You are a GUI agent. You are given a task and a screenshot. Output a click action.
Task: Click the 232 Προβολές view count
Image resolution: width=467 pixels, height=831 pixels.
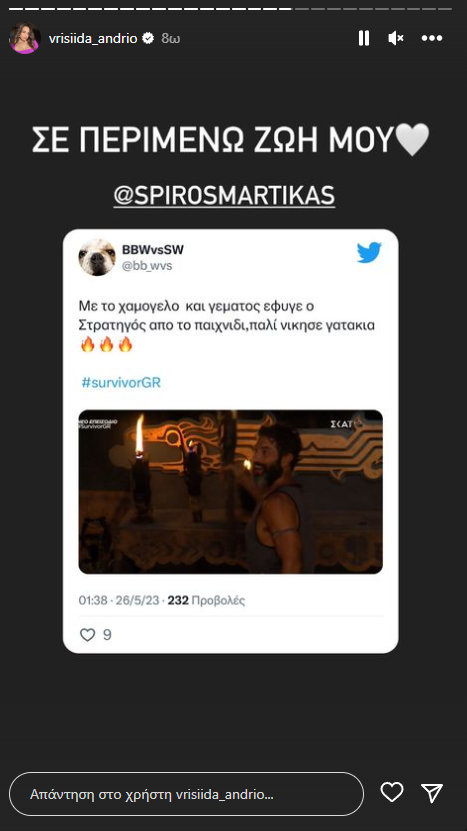(206, 600)
